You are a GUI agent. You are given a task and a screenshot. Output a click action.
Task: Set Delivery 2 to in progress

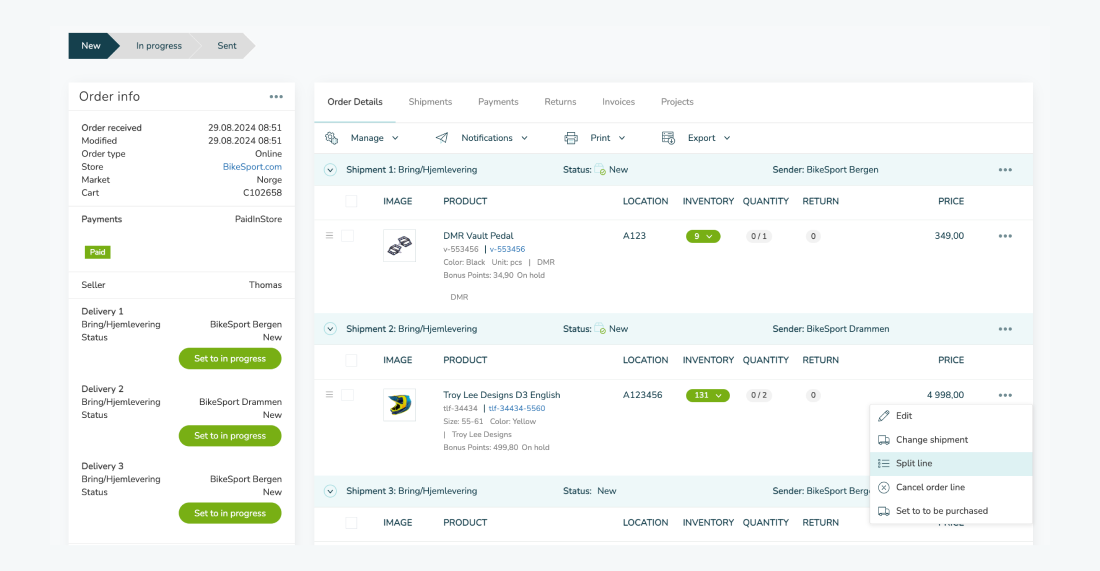coord(230,436)
